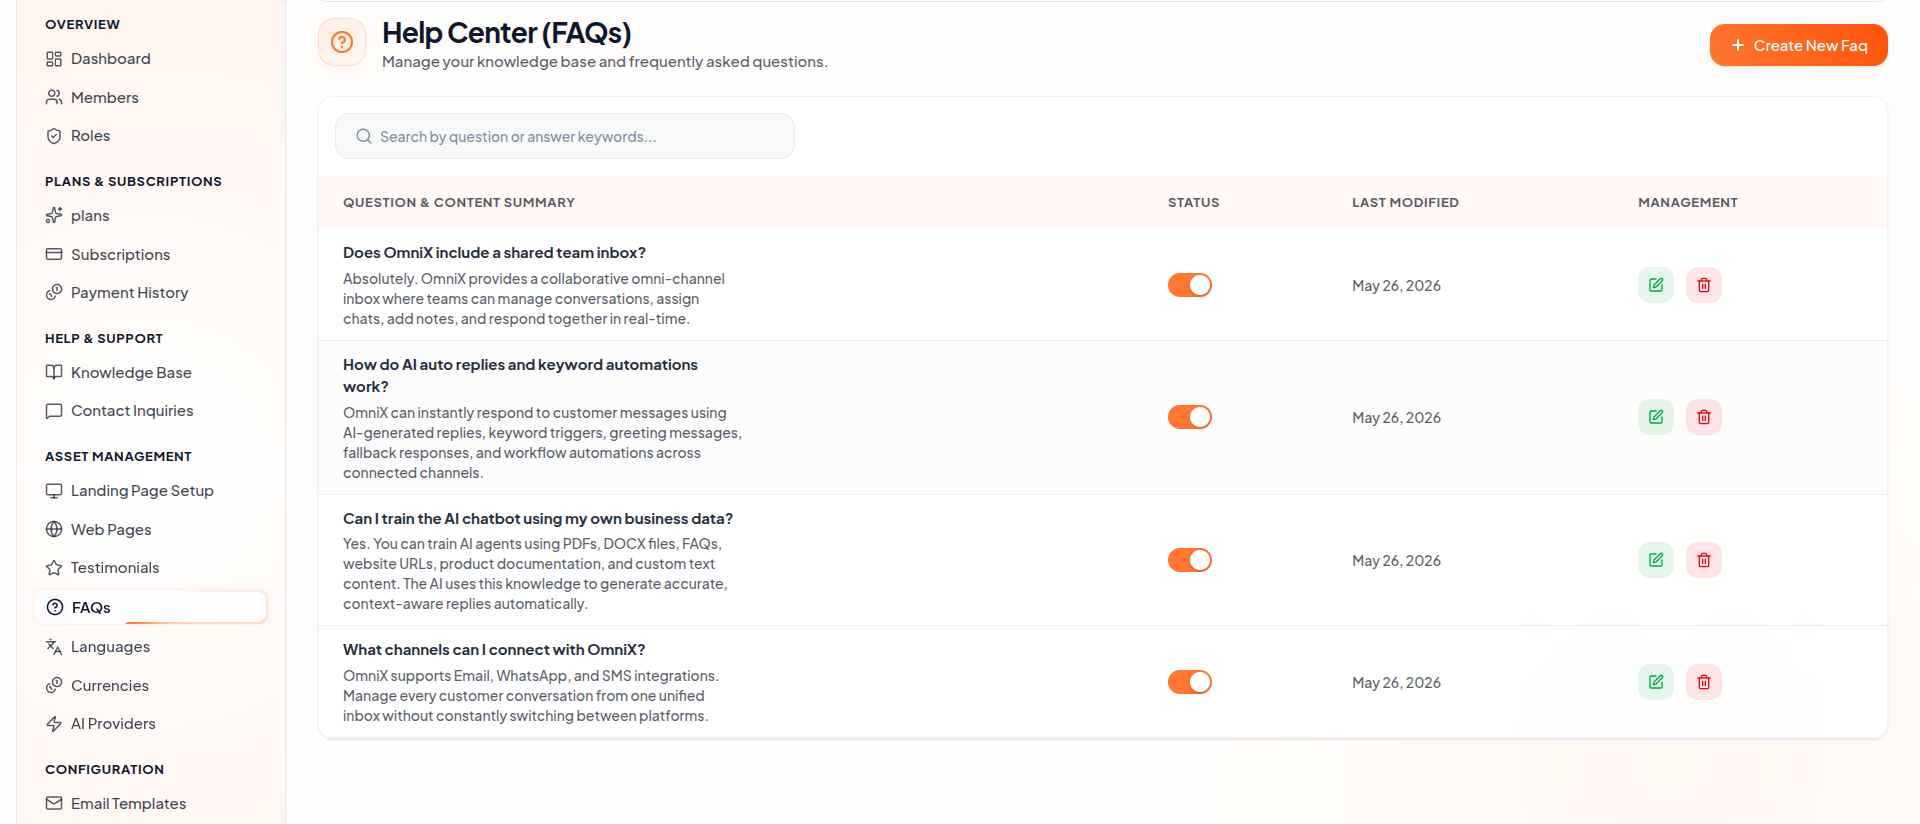Click the Web Pages globe icon
Screen dimensions: 1920x824
coord(54,529)
